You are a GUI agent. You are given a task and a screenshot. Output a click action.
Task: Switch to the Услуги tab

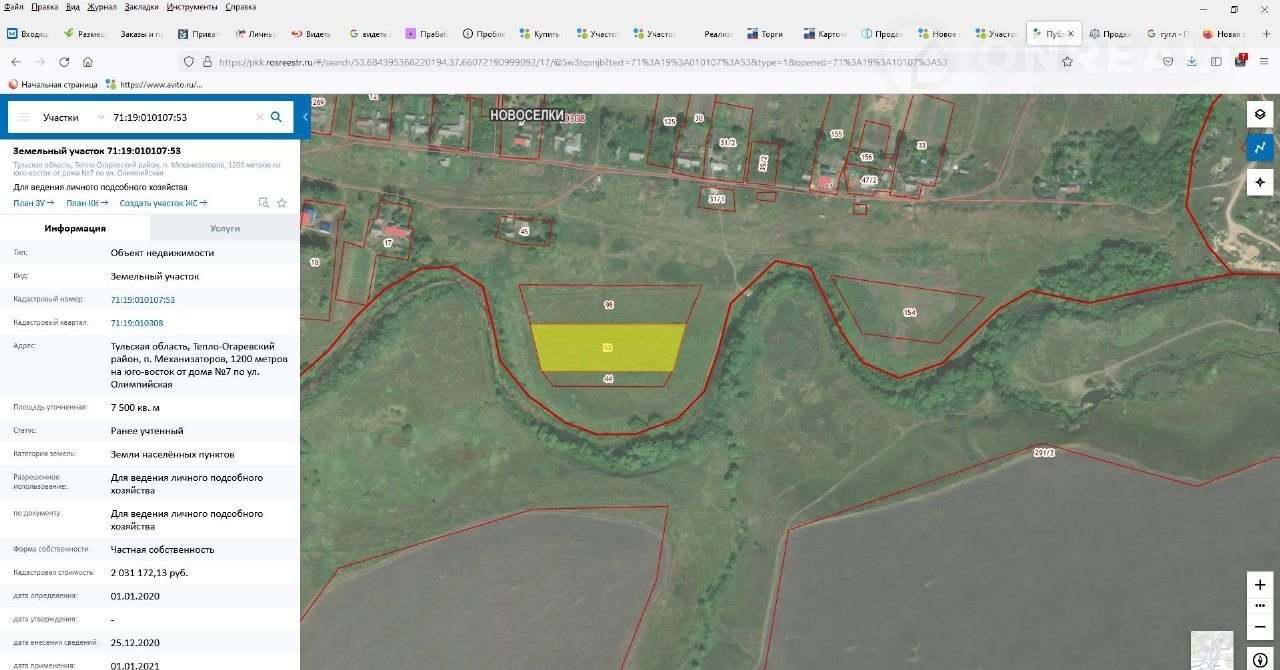pos(225,228)
